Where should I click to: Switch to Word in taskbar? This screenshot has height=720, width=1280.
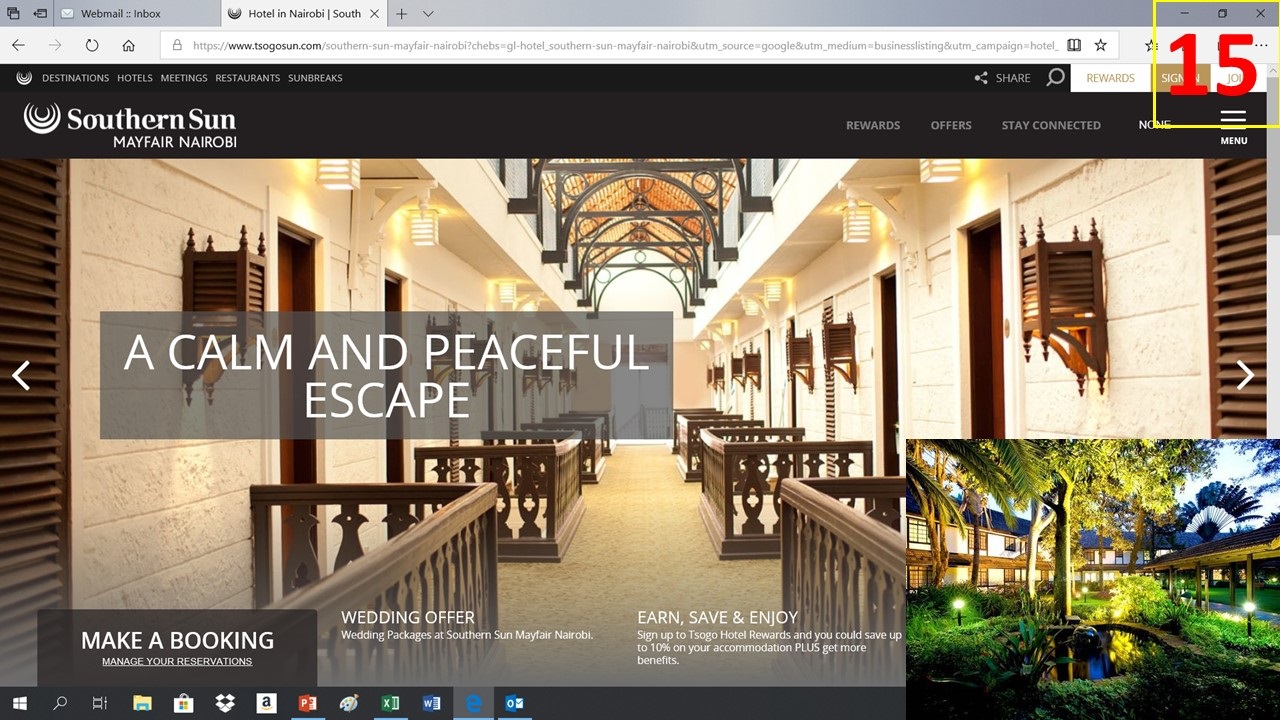(431, 703)
